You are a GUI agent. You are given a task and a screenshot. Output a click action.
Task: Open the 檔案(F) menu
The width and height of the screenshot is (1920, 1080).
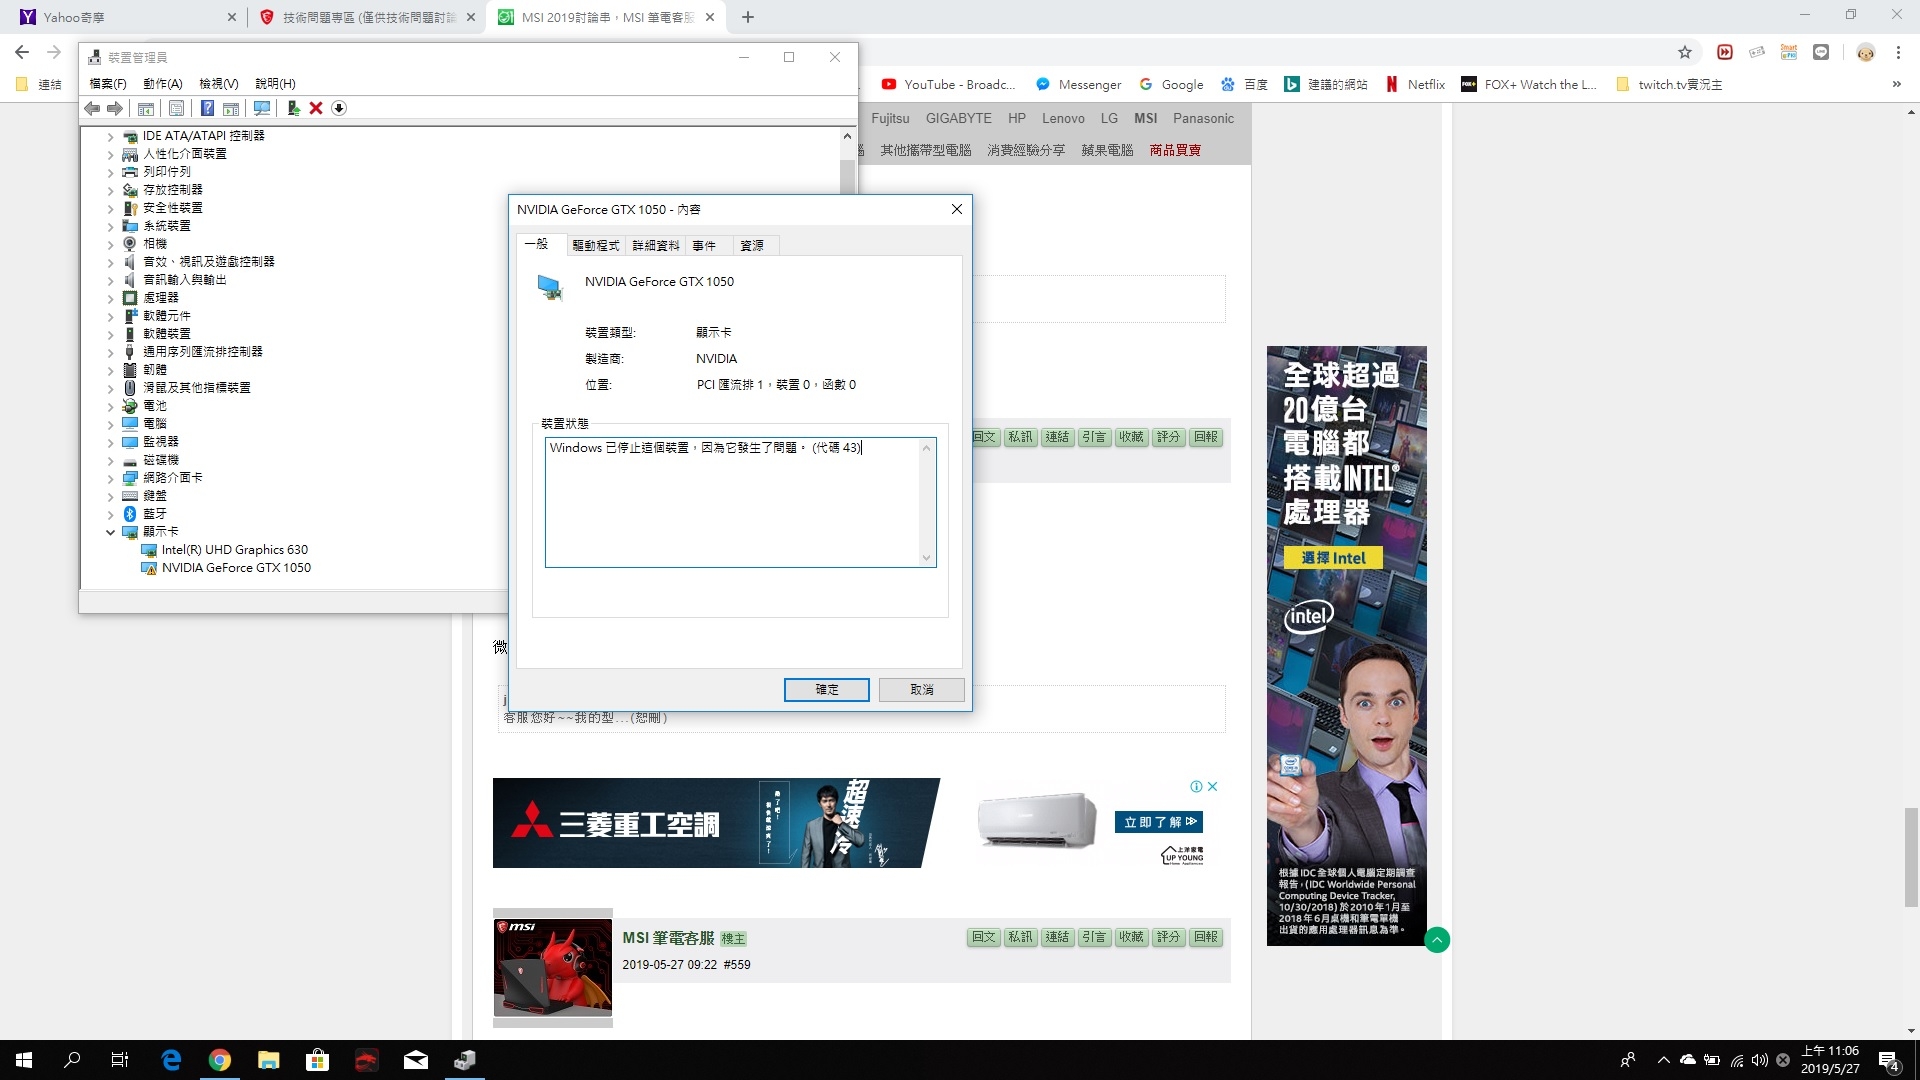108,84
